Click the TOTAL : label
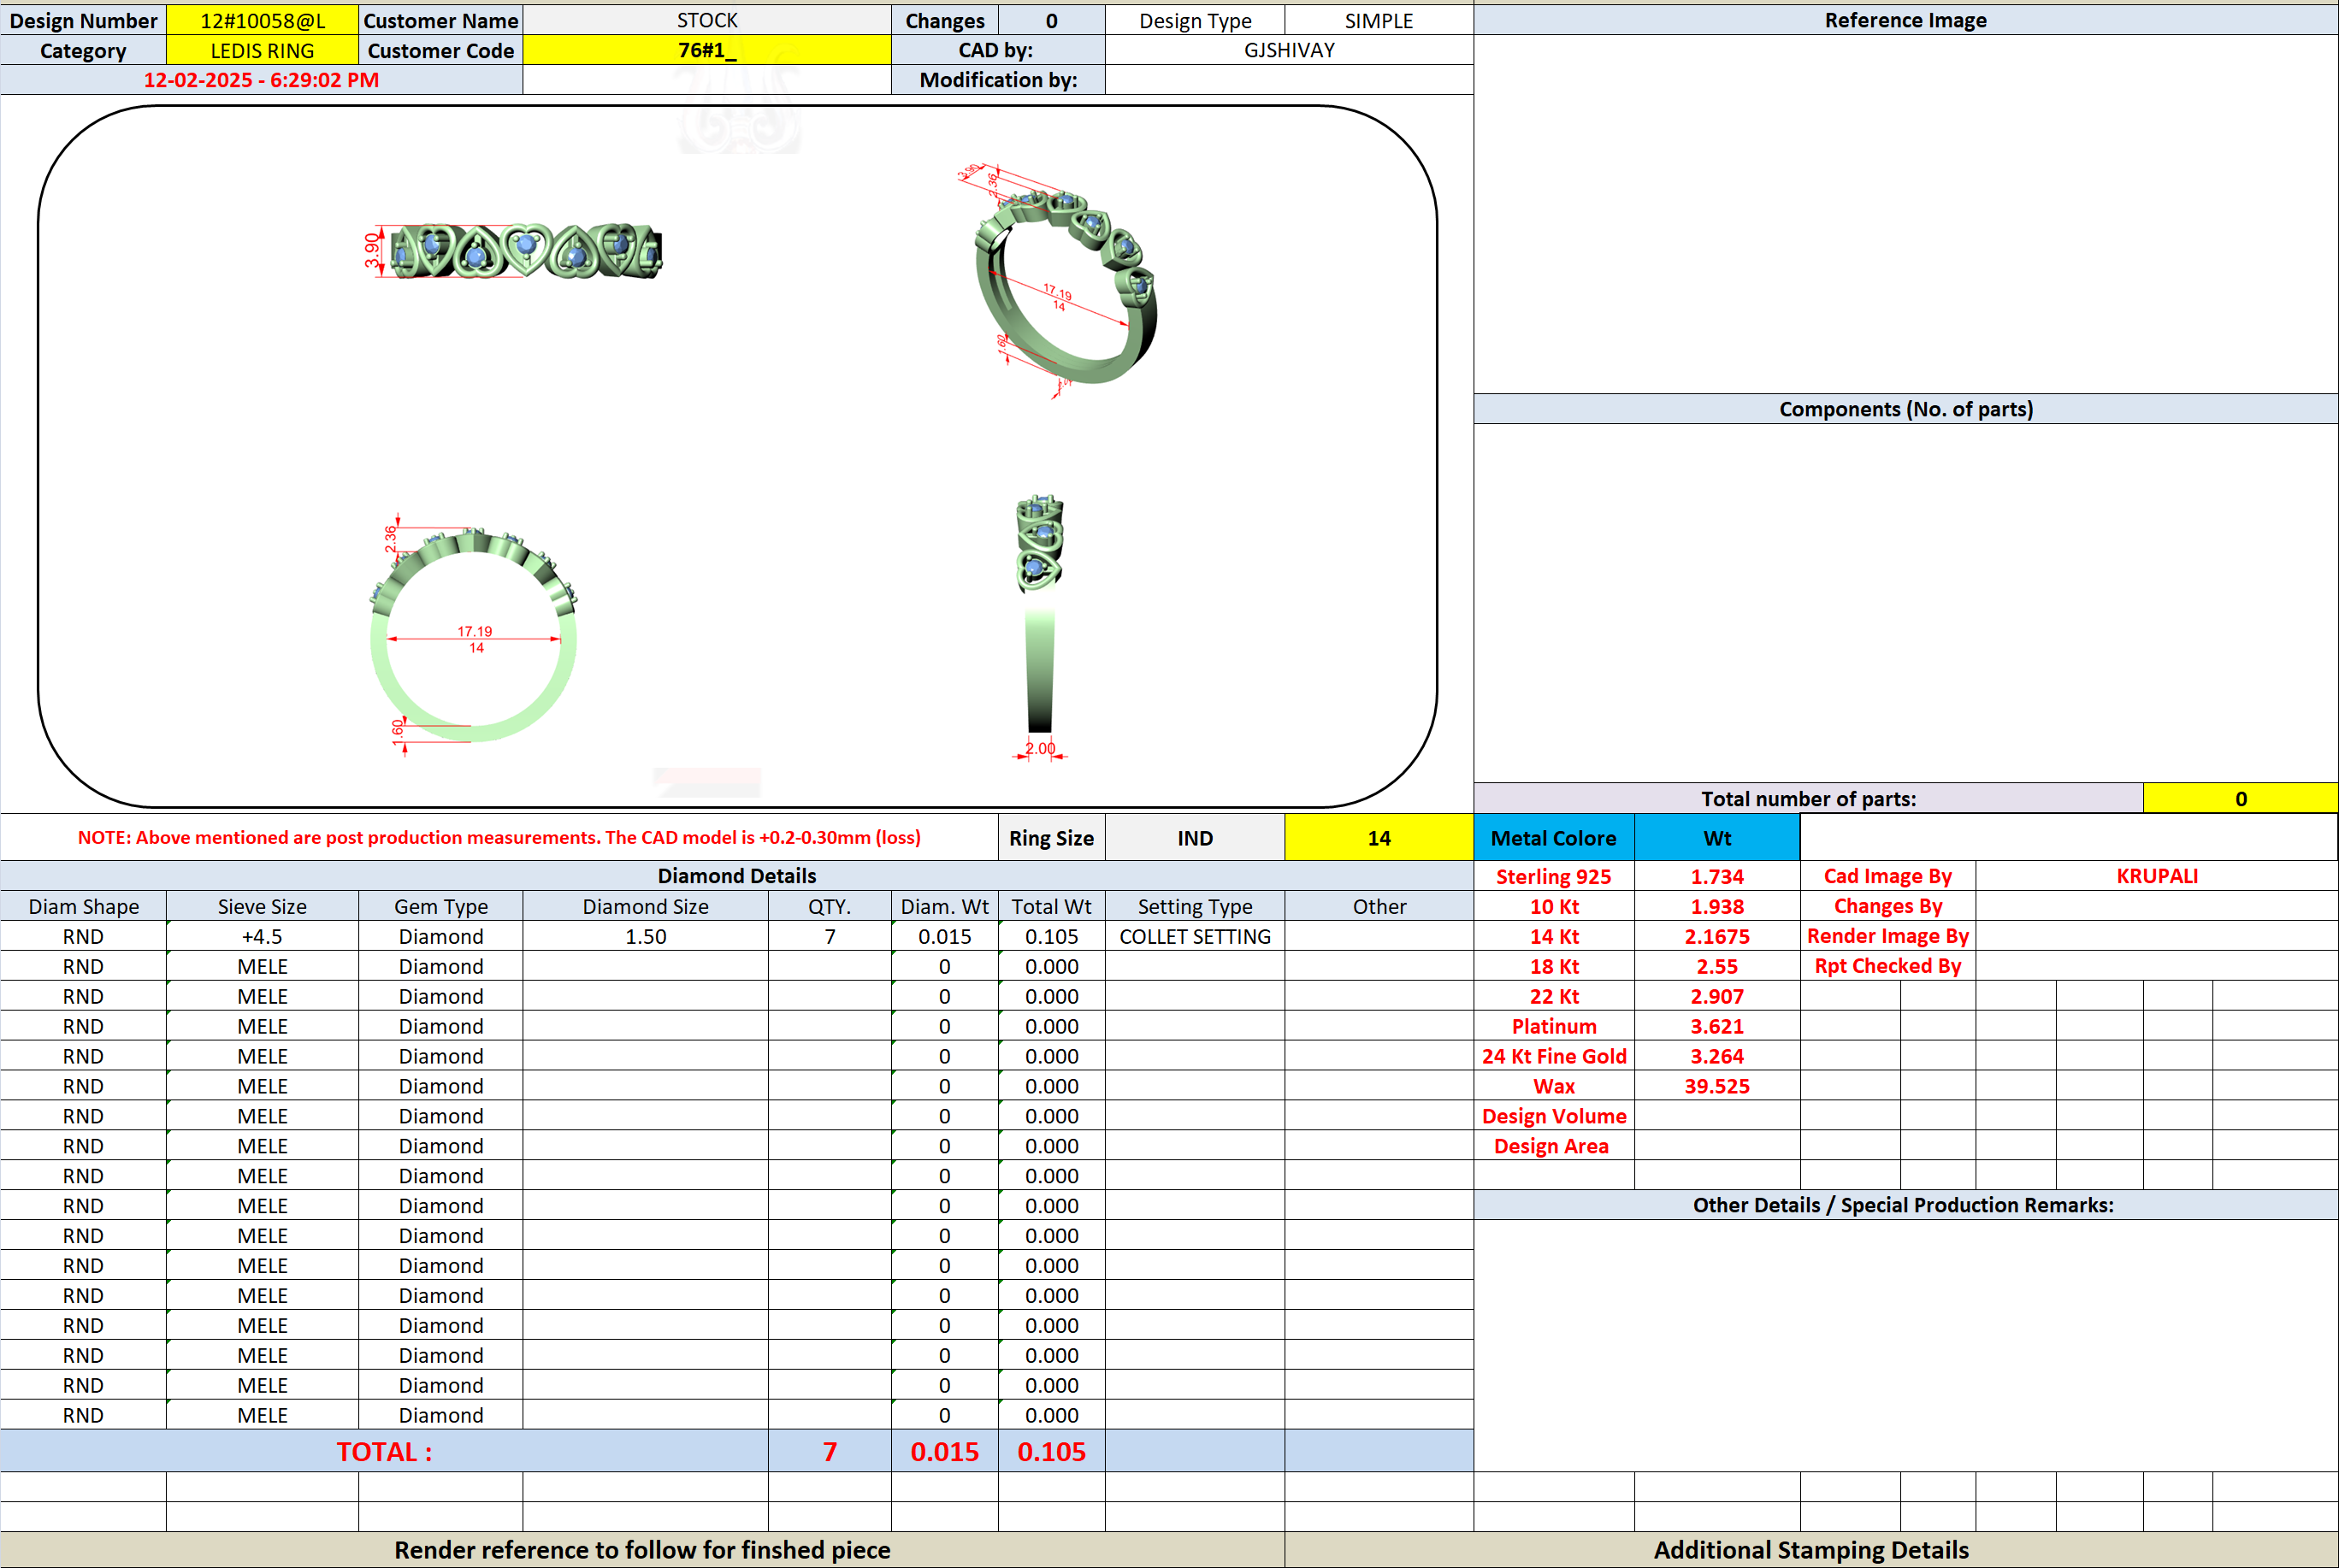The image size is (2339, 1568). [x=384, y=1452]
